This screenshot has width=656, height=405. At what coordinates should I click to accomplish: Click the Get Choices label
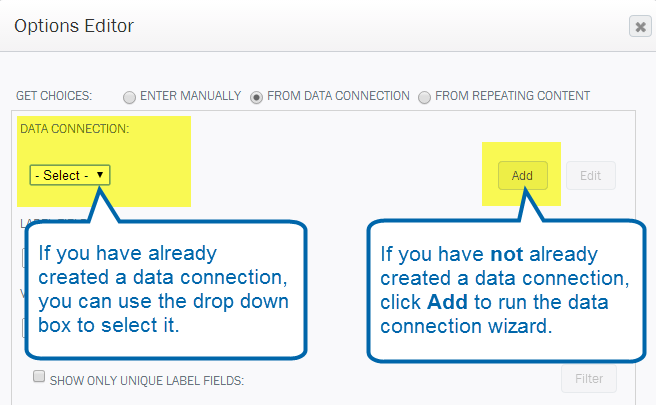coord(54,96)
